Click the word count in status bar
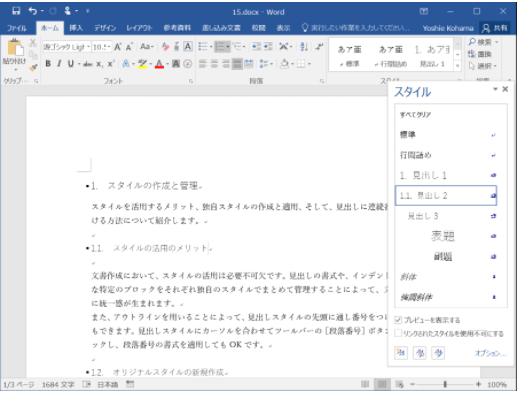This screenshot has width=519, height=395. [58, 385]
